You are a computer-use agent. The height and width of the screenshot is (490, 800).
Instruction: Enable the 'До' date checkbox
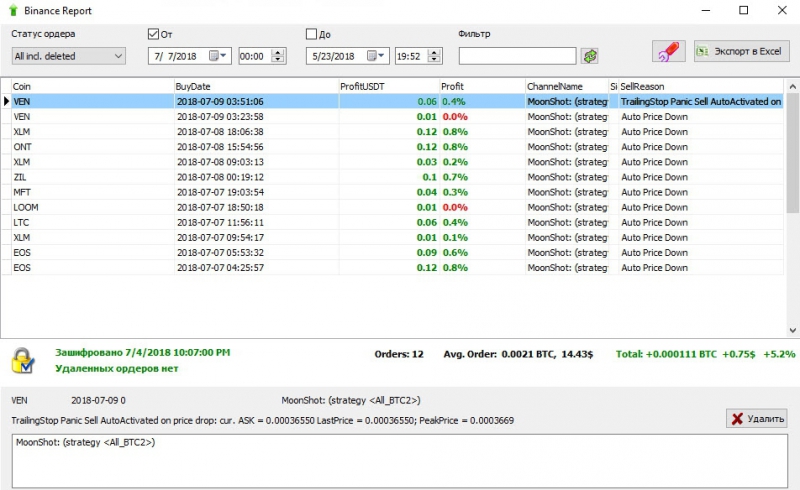point(311,34)
